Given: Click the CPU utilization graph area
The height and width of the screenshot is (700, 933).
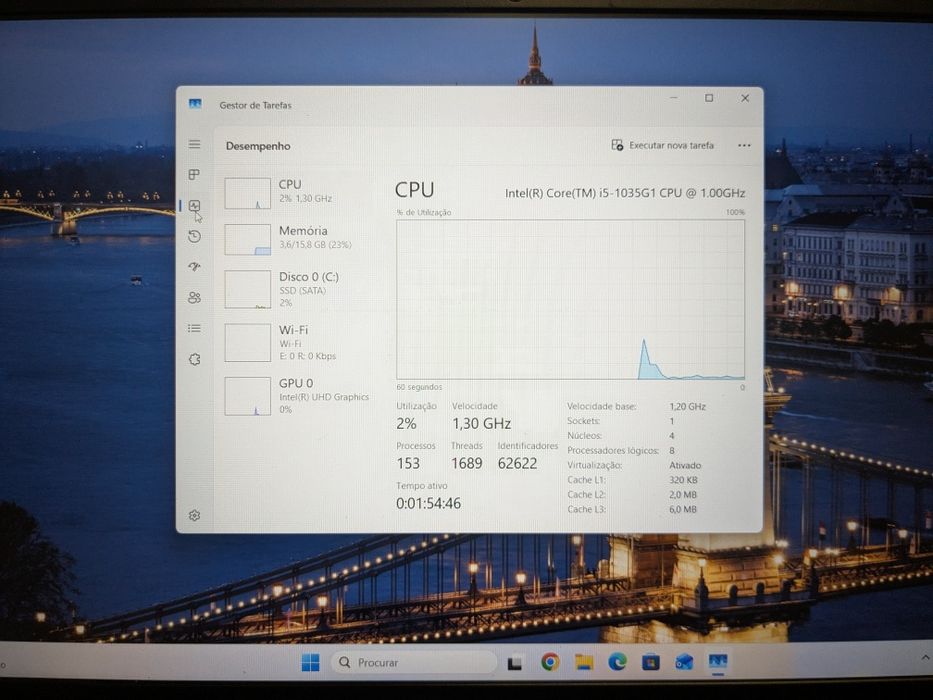Looking at the screenshot, I should [x=571, y=299].
